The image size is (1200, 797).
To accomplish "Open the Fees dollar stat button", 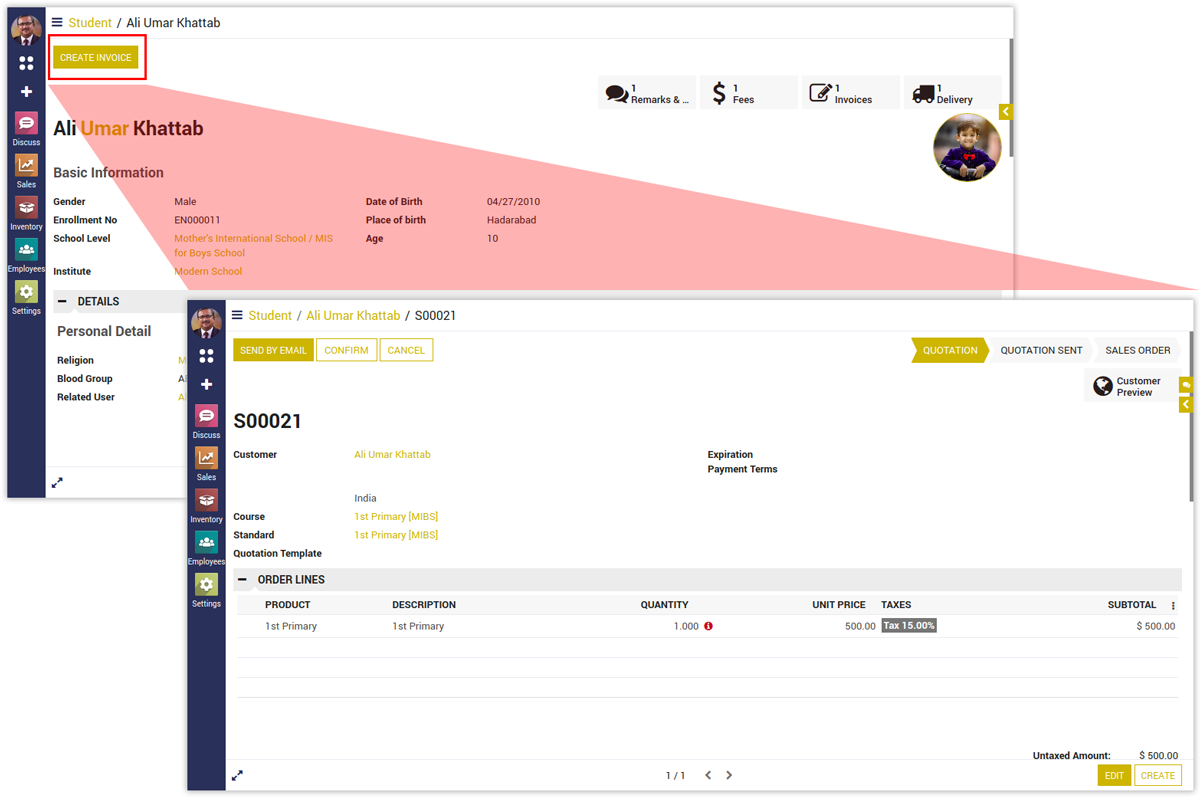I will (x=748, y=93).
